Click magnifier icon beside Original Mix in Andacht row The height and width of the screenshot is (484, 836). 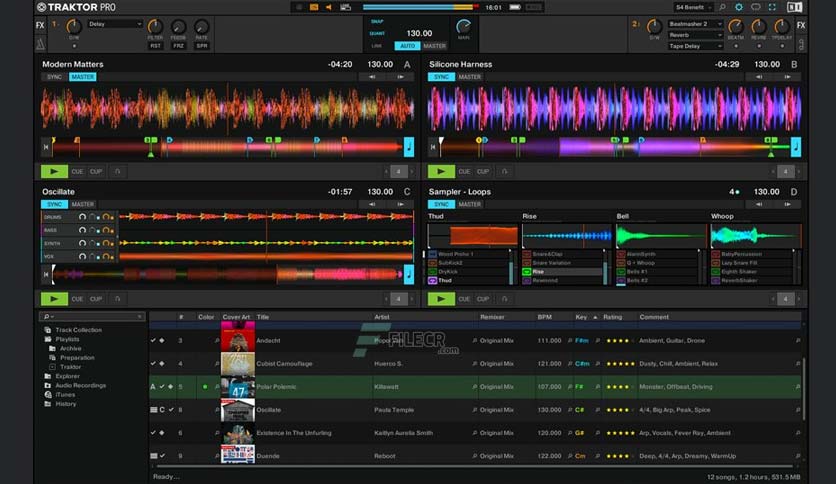475,341
